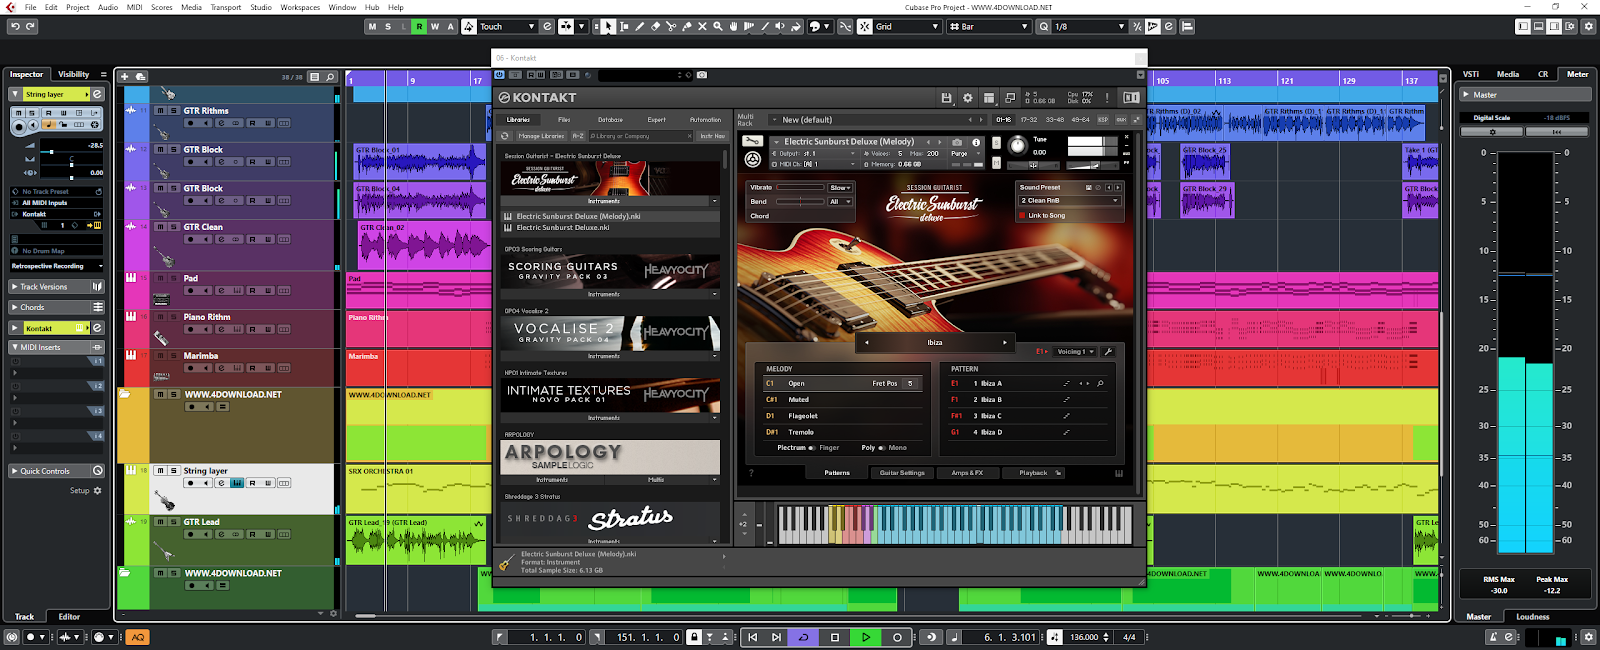Open Grid snap type dropdown
This screenshot has height=650, width=1600.
pos(908,26)
